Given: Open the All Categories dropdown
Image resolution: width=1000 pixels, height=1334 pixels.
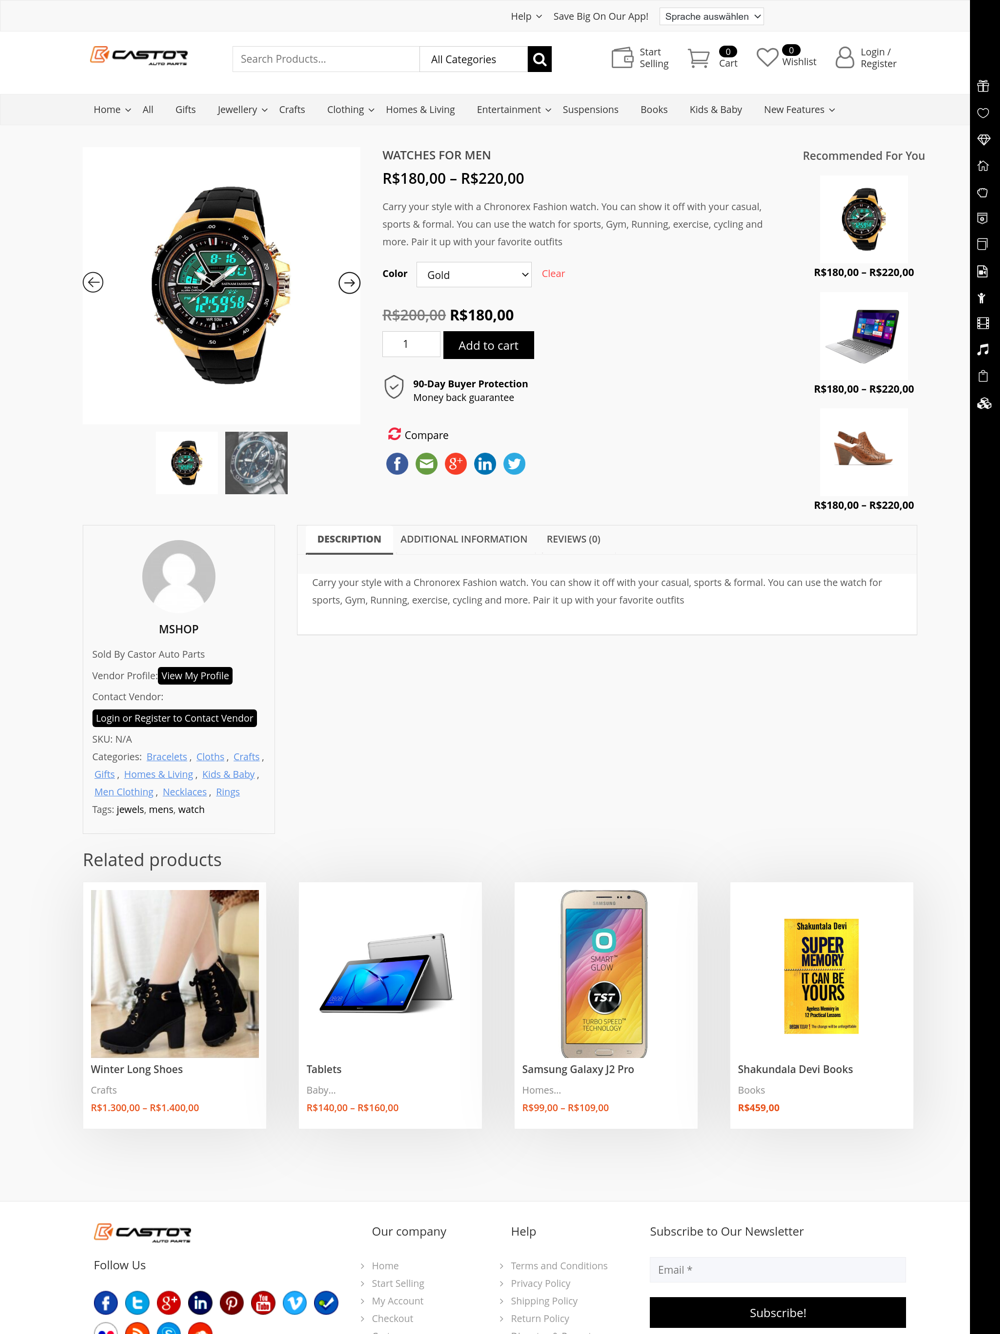Looking at the screenshot, I should 473,59.
